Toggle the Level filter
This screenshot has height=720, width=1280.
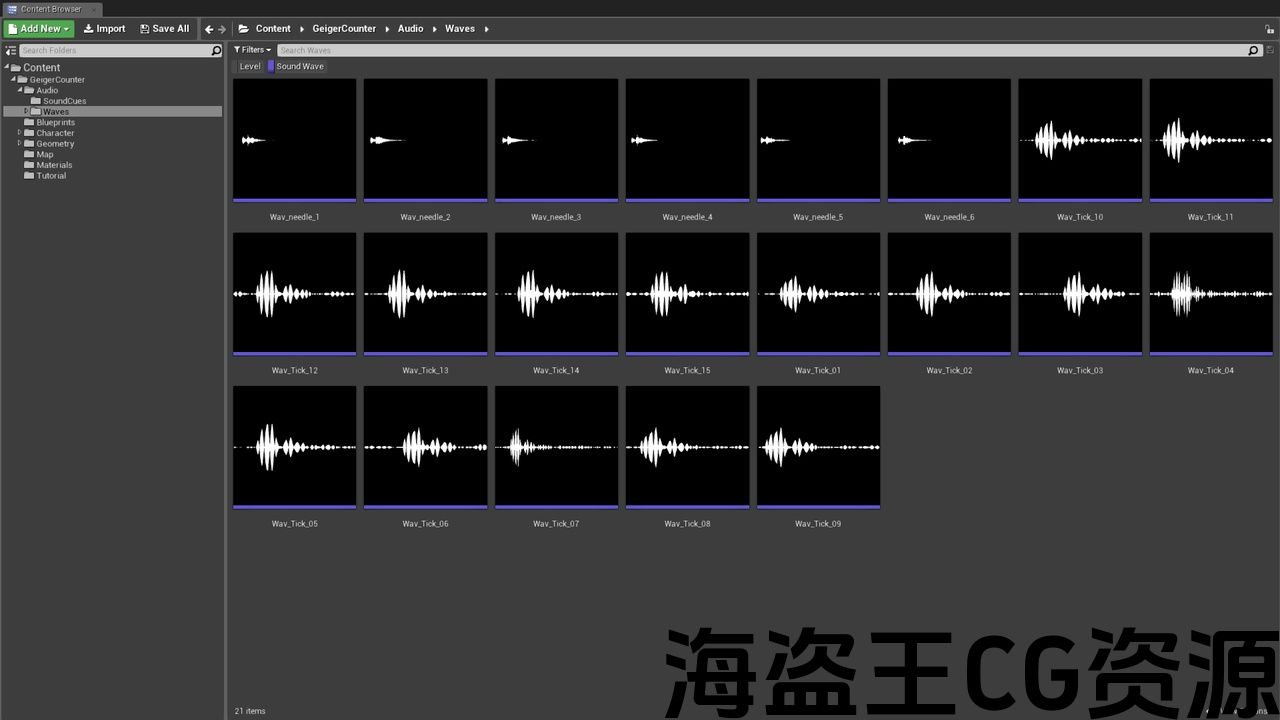coord(249,66)
